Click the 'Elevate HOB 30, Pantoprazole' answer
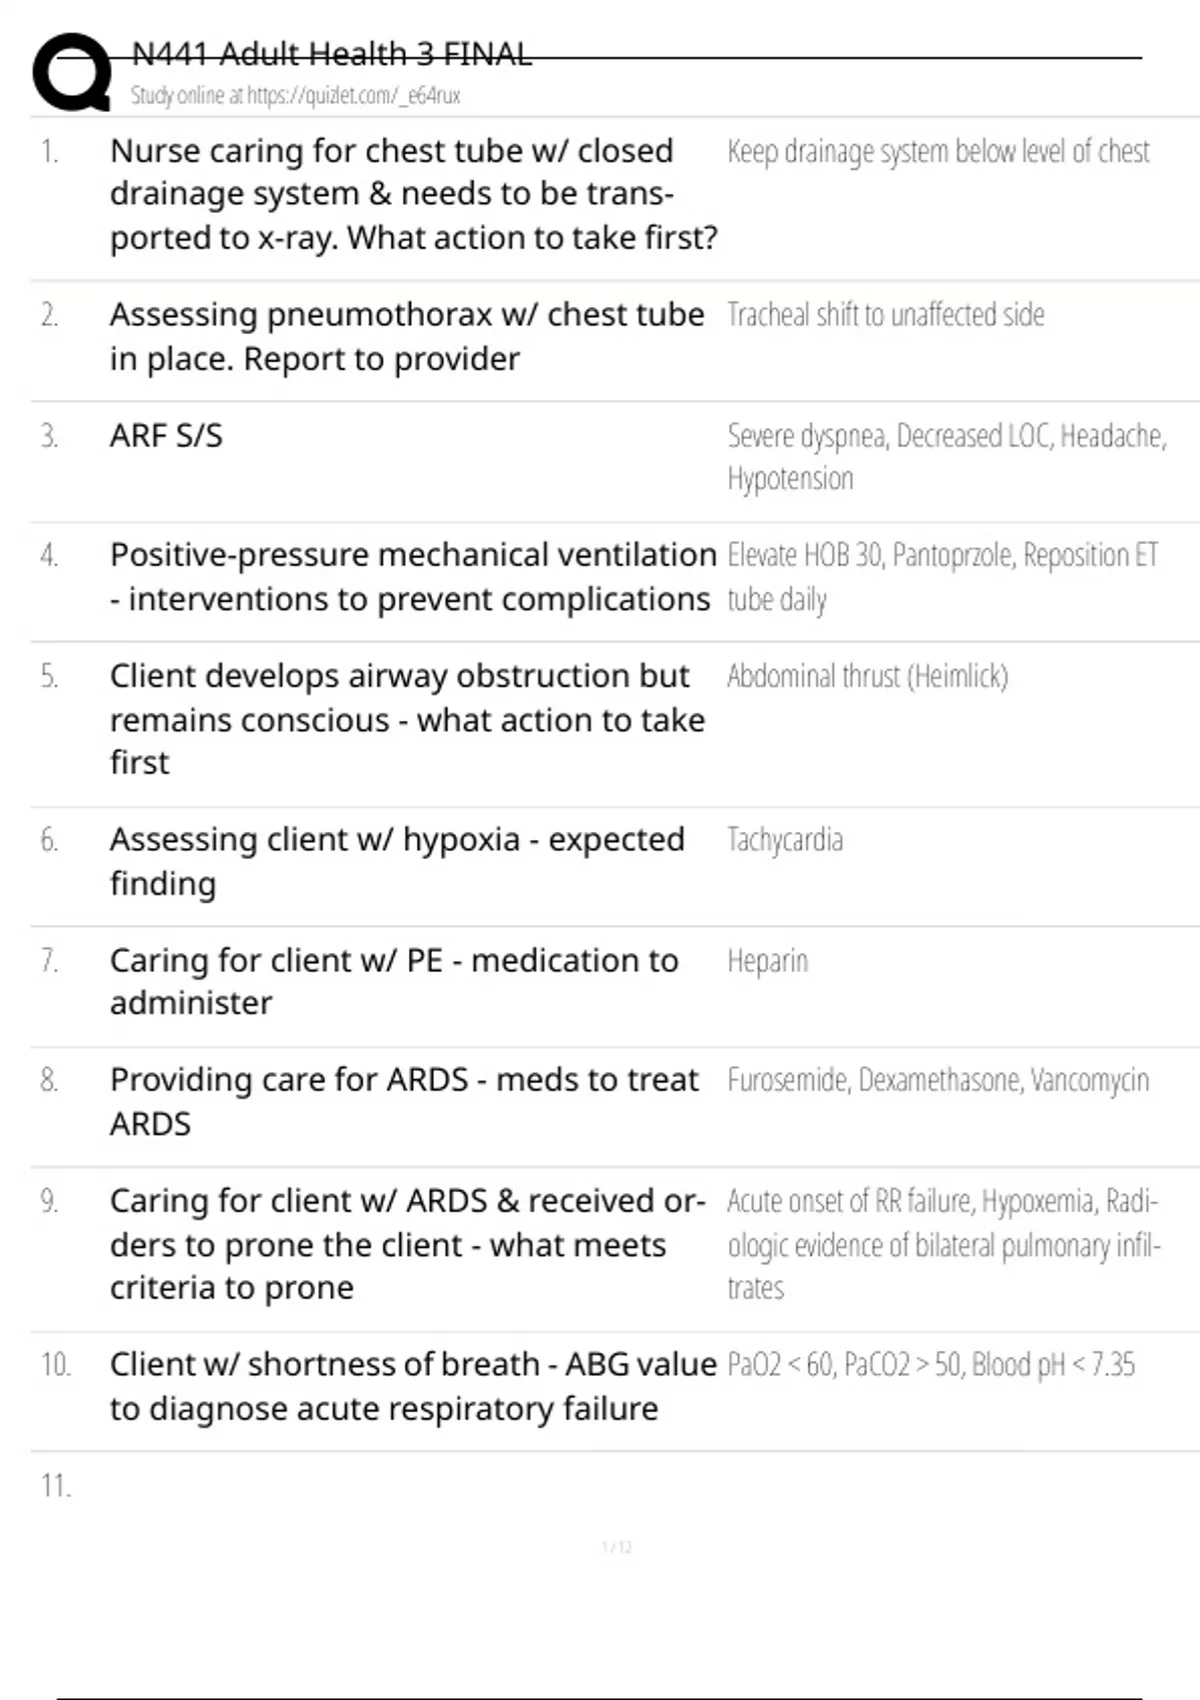The height and width of the screenshot is (1700, 1200). [x=942, y=577]
